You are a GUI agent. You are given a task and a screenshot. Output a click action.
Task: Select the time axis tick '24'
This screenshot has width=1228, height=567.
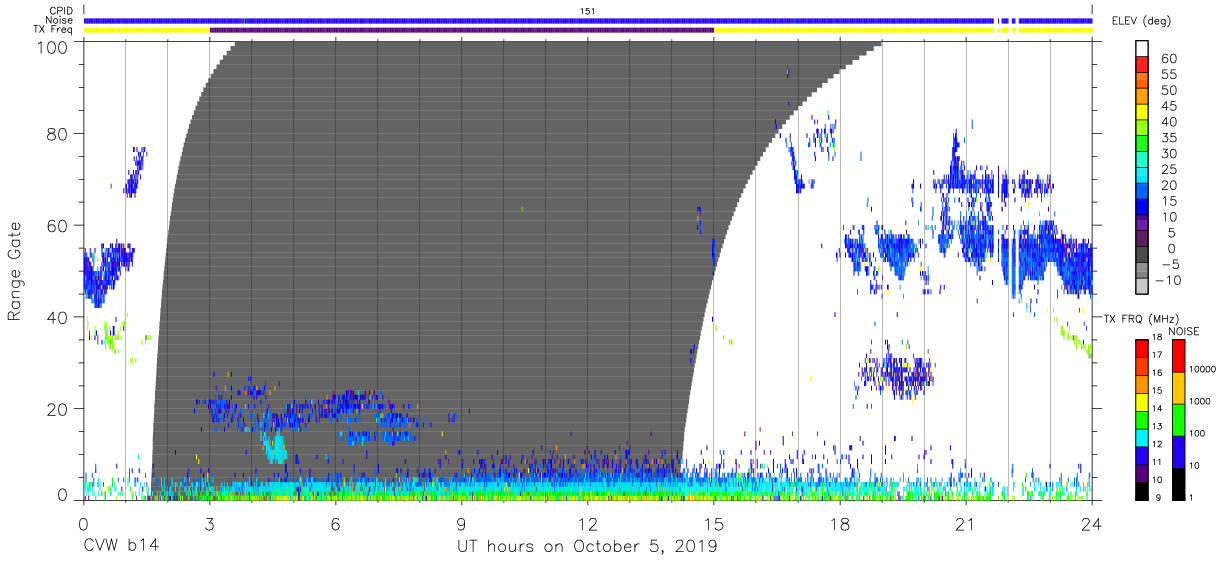(x=1092, y=524)
